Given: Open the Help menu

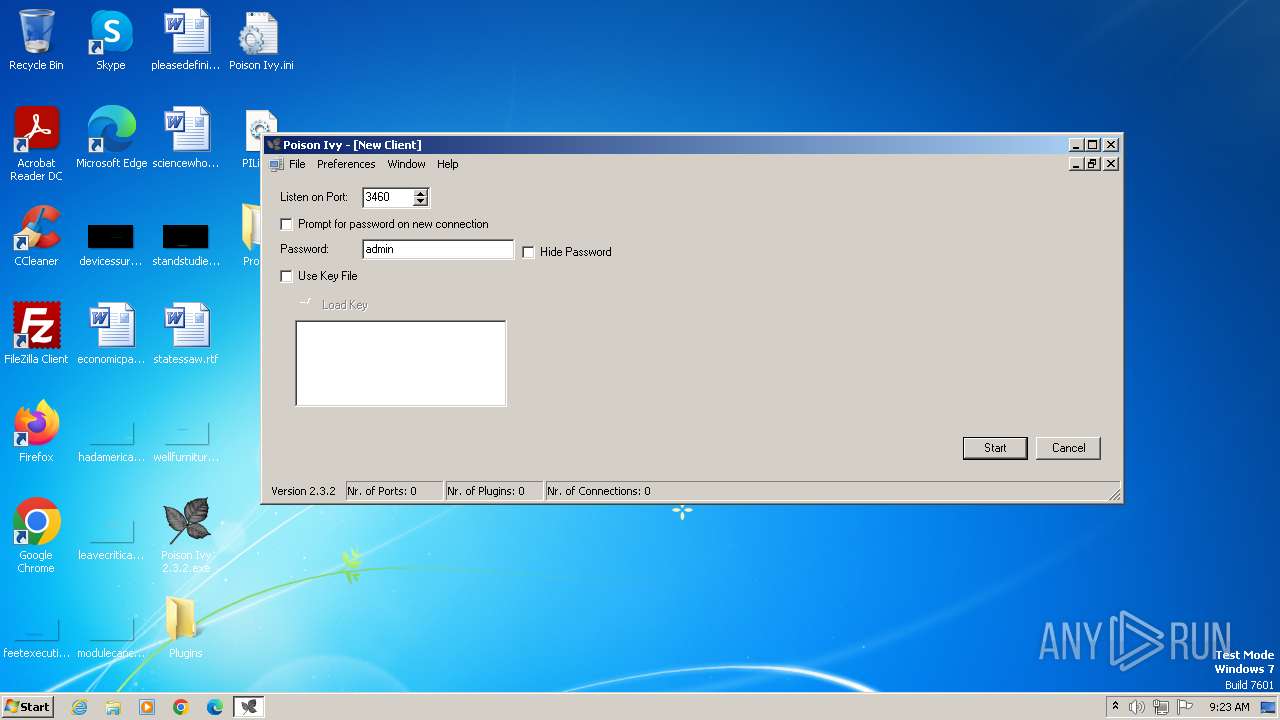Looking at the screenshot, I should pyautogui.click(x=447, y=164).
